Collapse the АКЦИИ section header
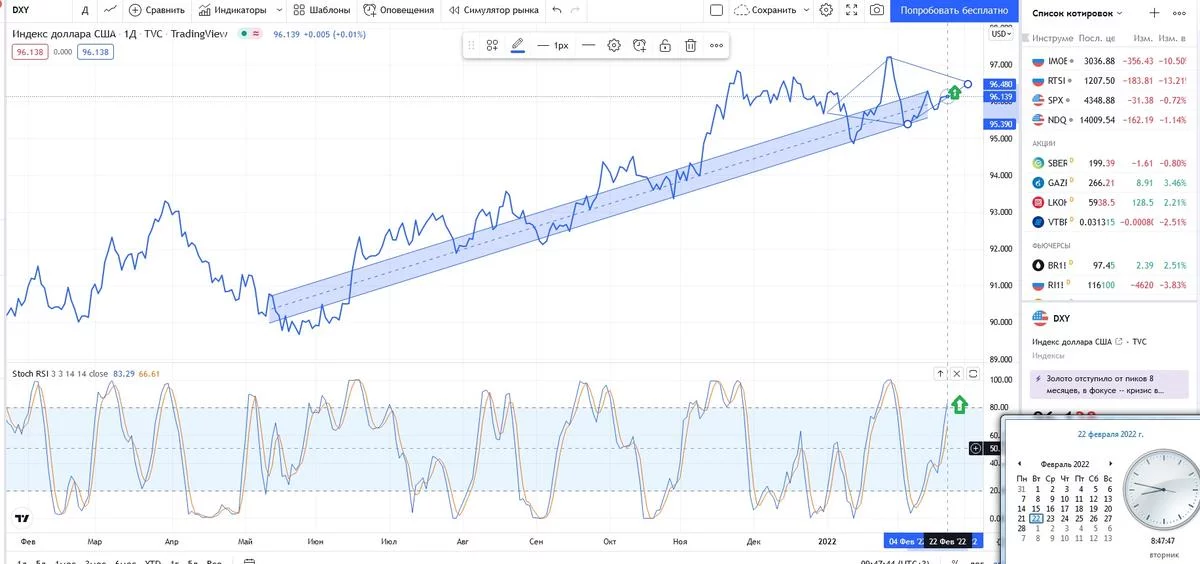This screenshot has width=1200, height=564. click(1045, 142)
